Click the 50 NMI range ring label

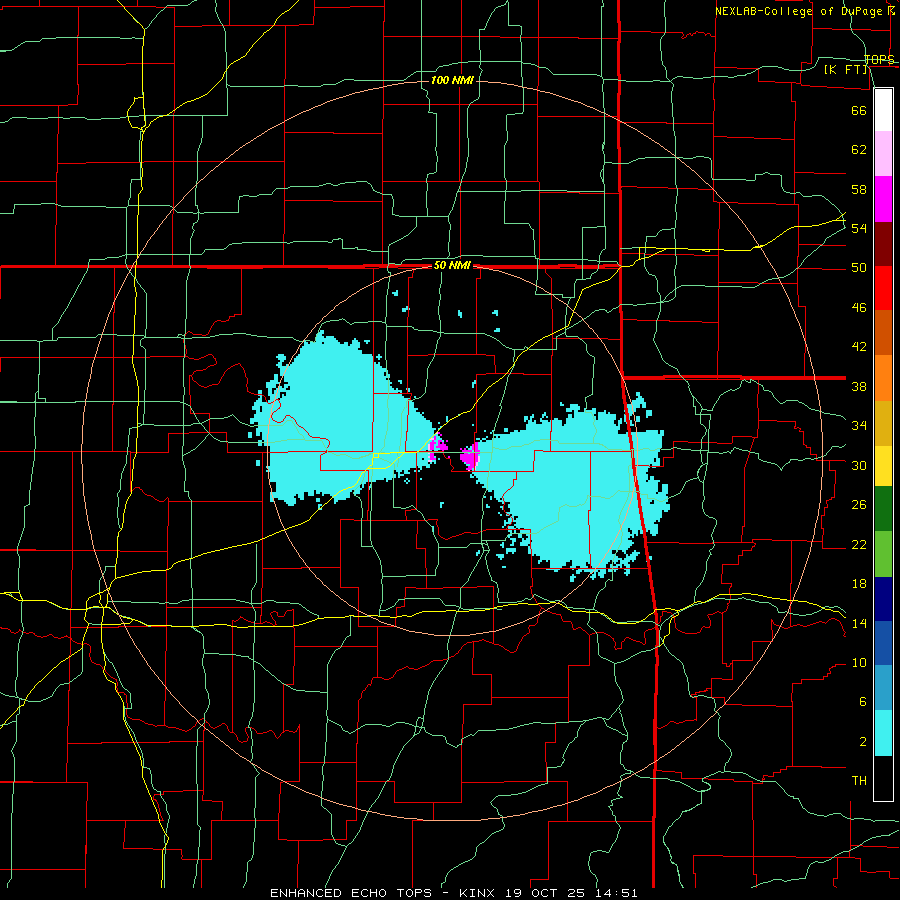[x=452, y=265]
